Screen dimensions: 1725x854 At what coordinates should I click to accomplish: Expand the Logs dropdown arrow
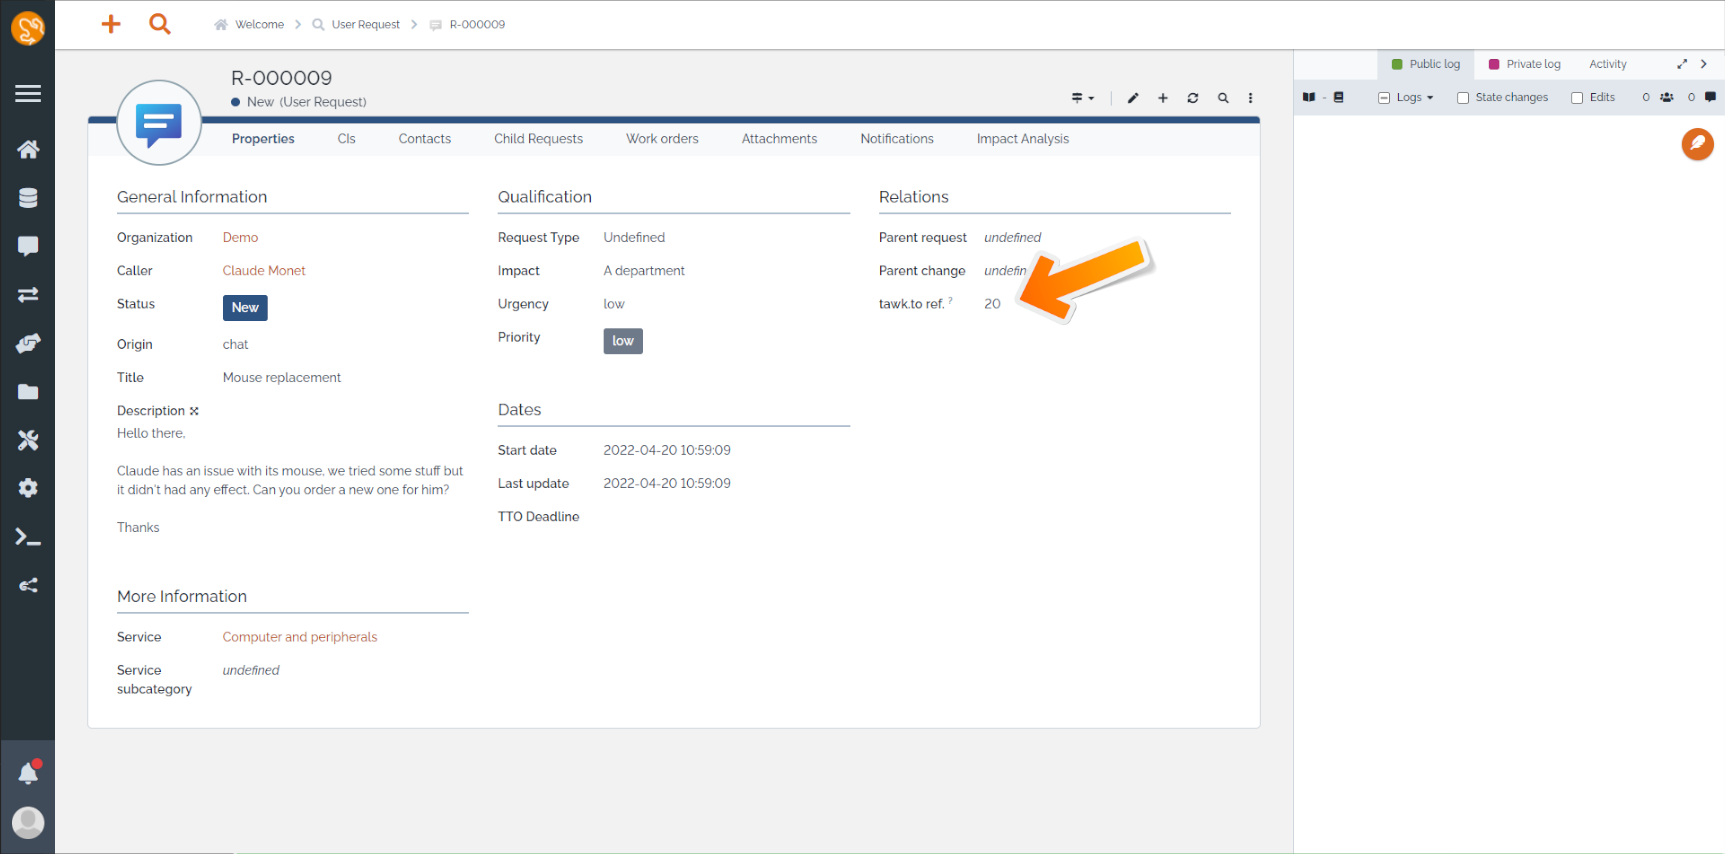pos(1430,98)
